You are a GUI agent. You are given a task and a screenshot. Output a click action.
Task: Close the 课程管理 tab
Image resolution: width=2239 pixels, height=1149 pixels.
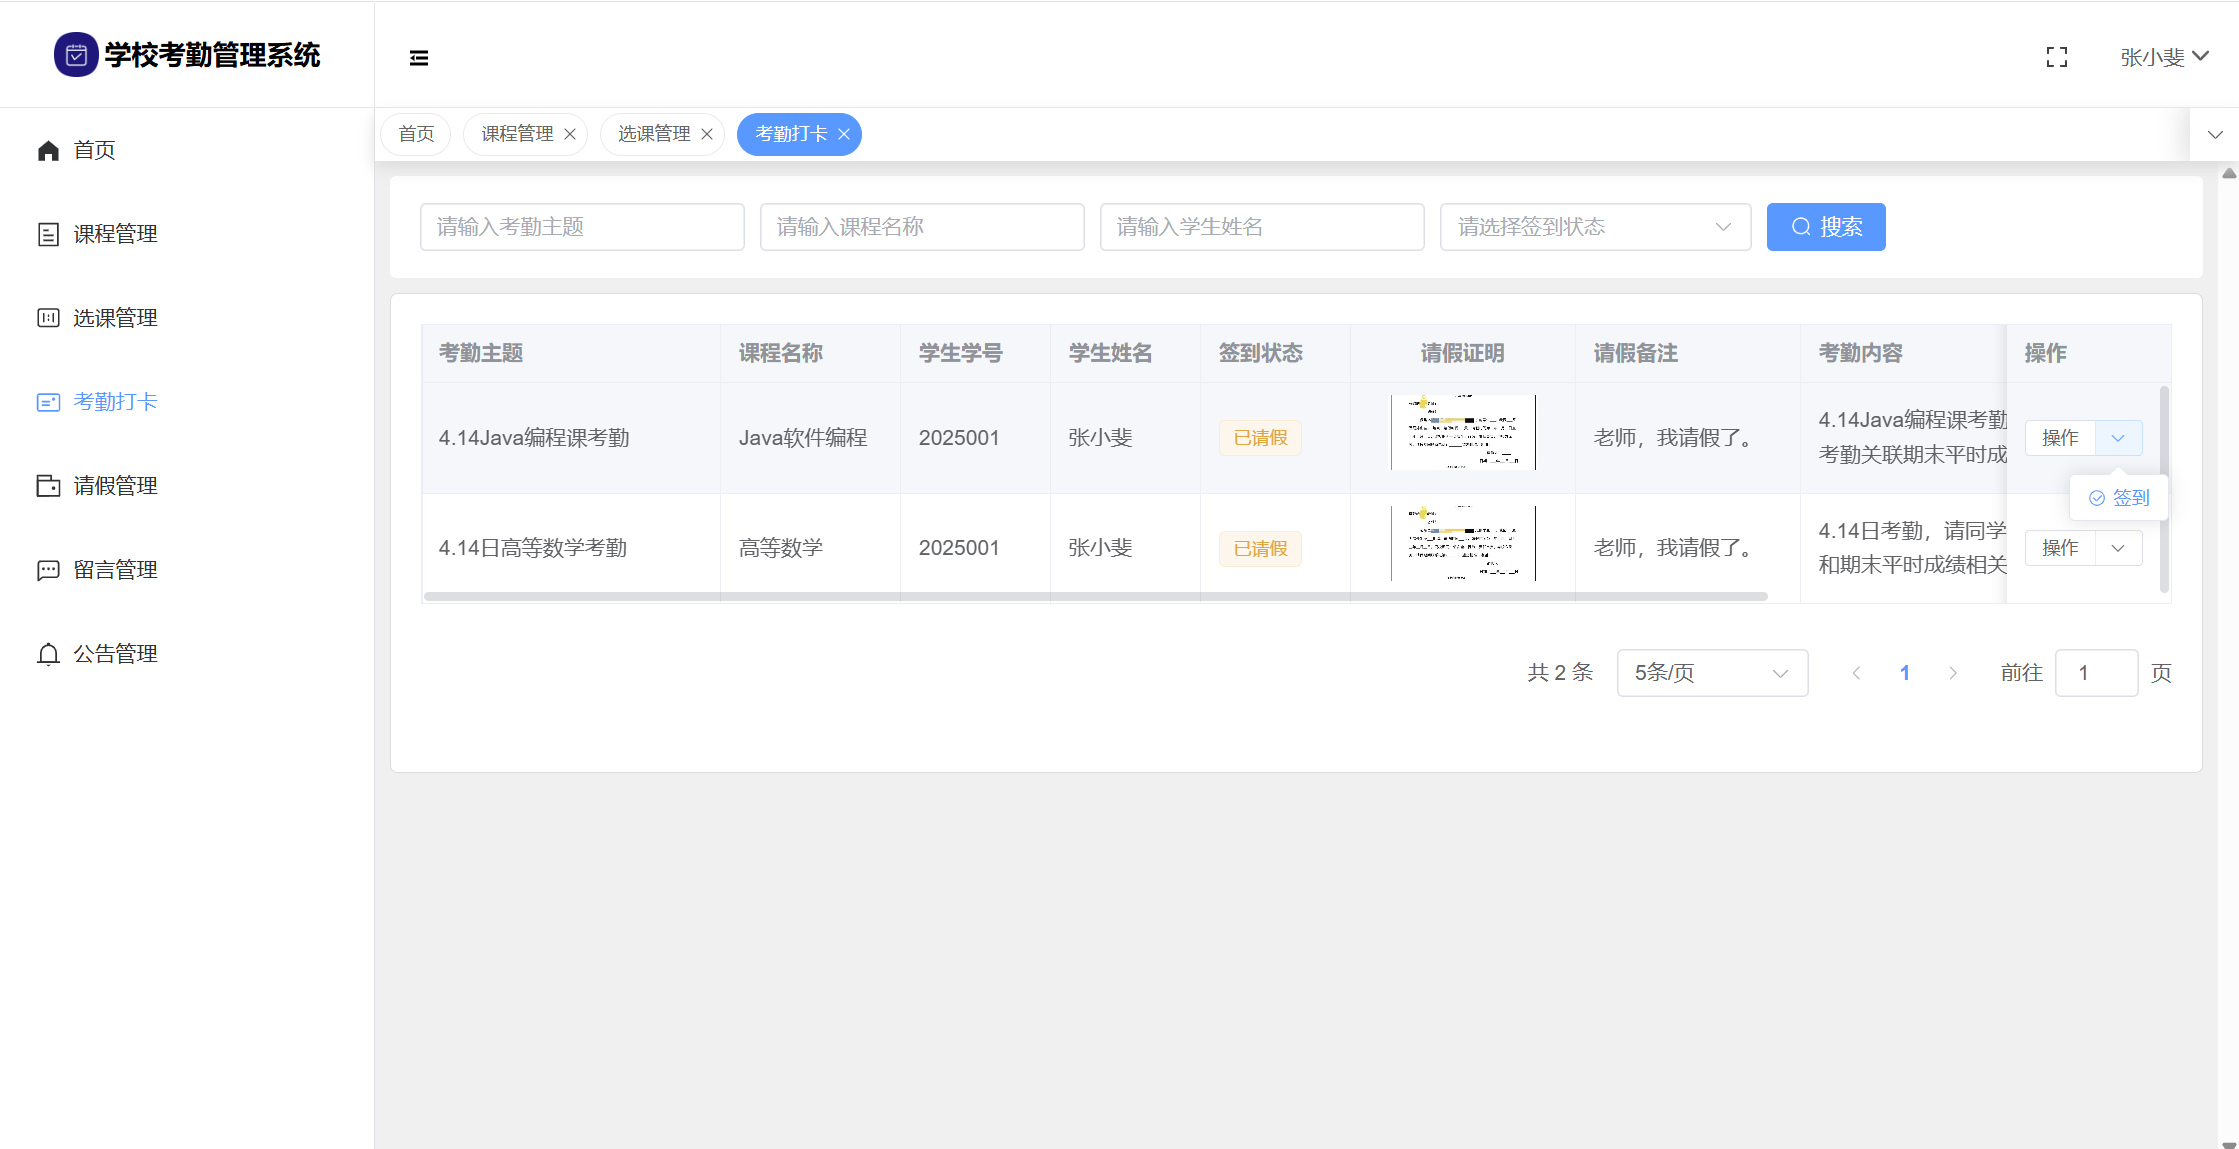pos(570,134)
